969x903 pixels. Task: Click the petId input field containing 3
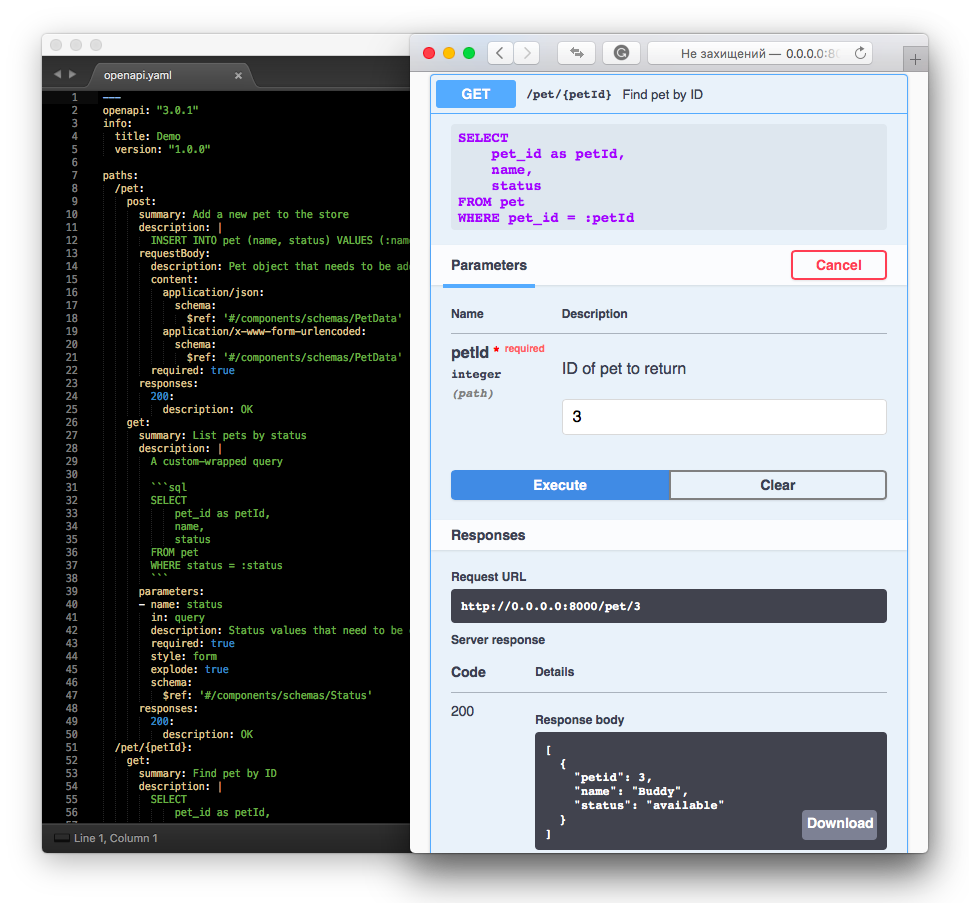click(x=724, y=417)
